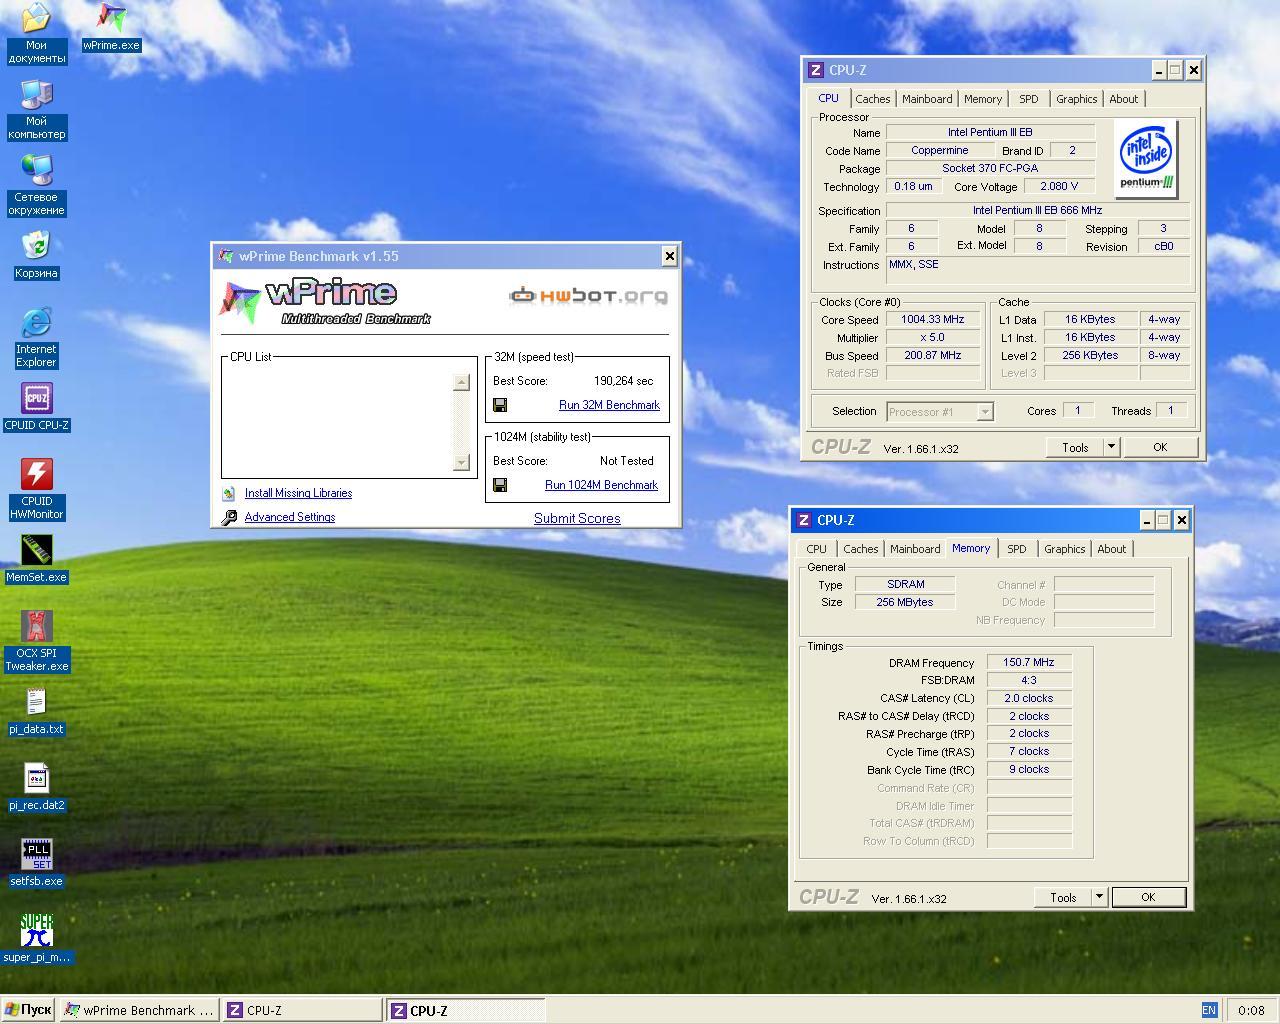Screen dimensions: 1280x1024
Task: Select CPUID CPU-Z desktop shortcut
Action: tap(36, 408)
